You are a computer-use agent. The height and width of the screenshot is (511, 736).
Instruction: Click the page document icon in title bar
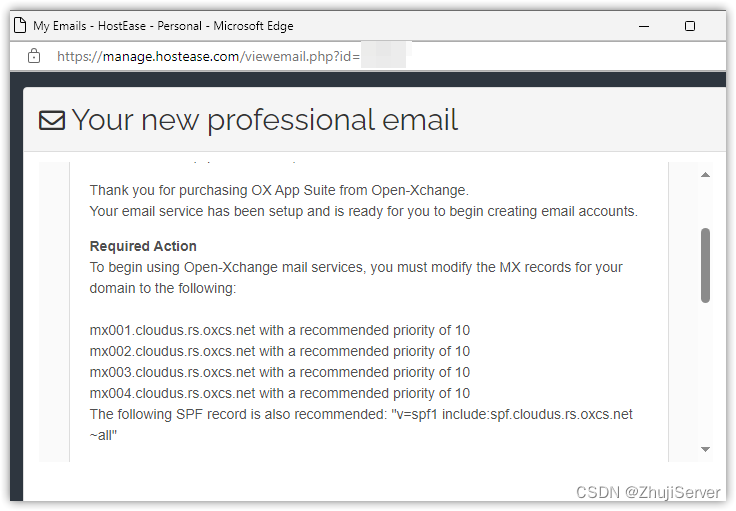pos(20,25)
